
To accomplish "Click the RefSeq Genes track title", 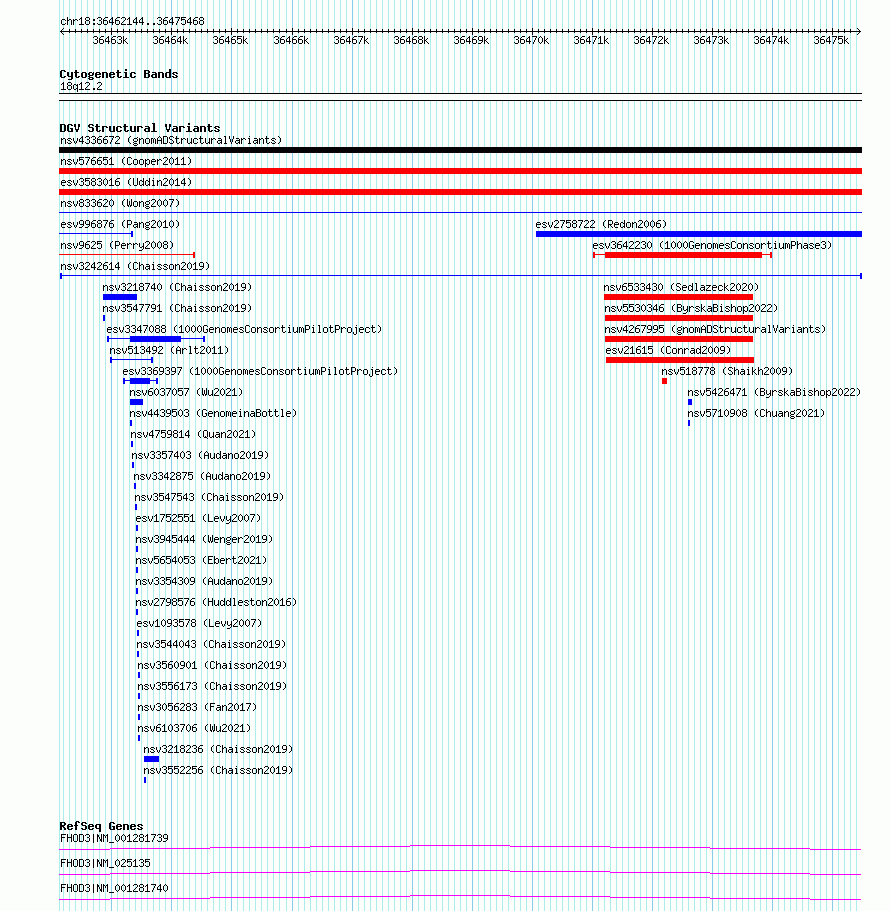I will (101, 826).
